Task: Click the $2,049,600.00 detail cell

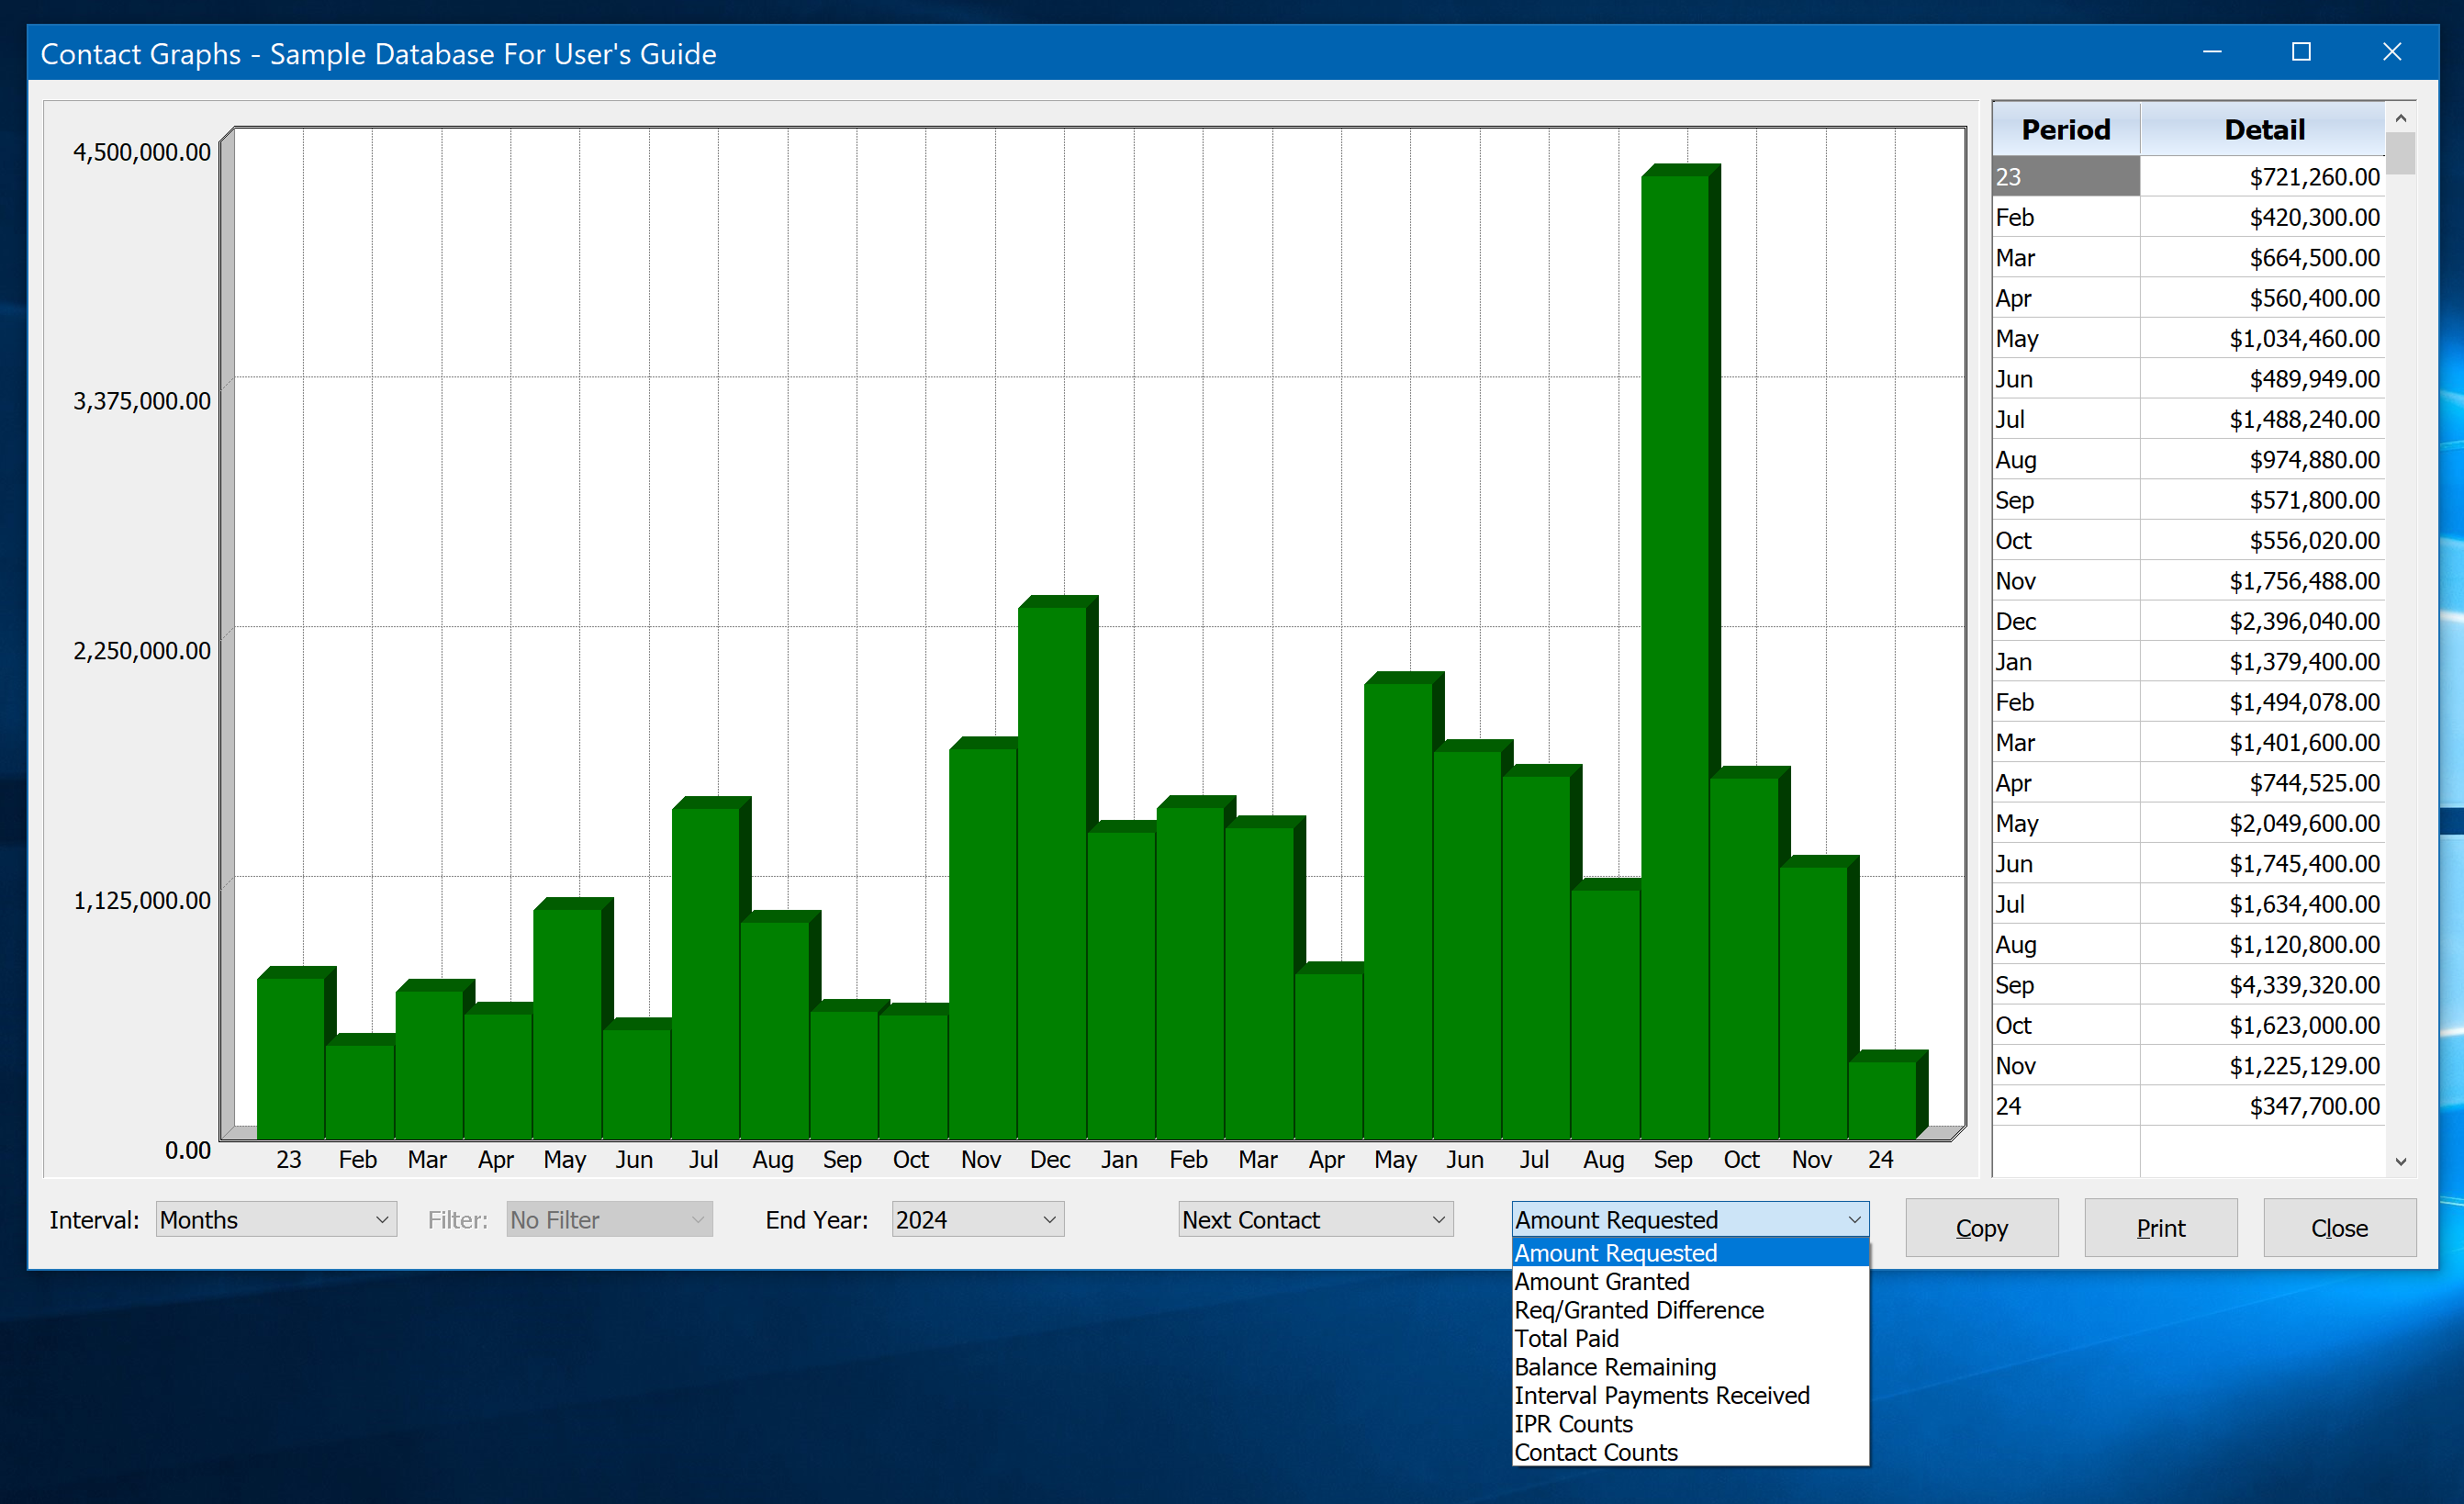Action: click(2263, 823)
